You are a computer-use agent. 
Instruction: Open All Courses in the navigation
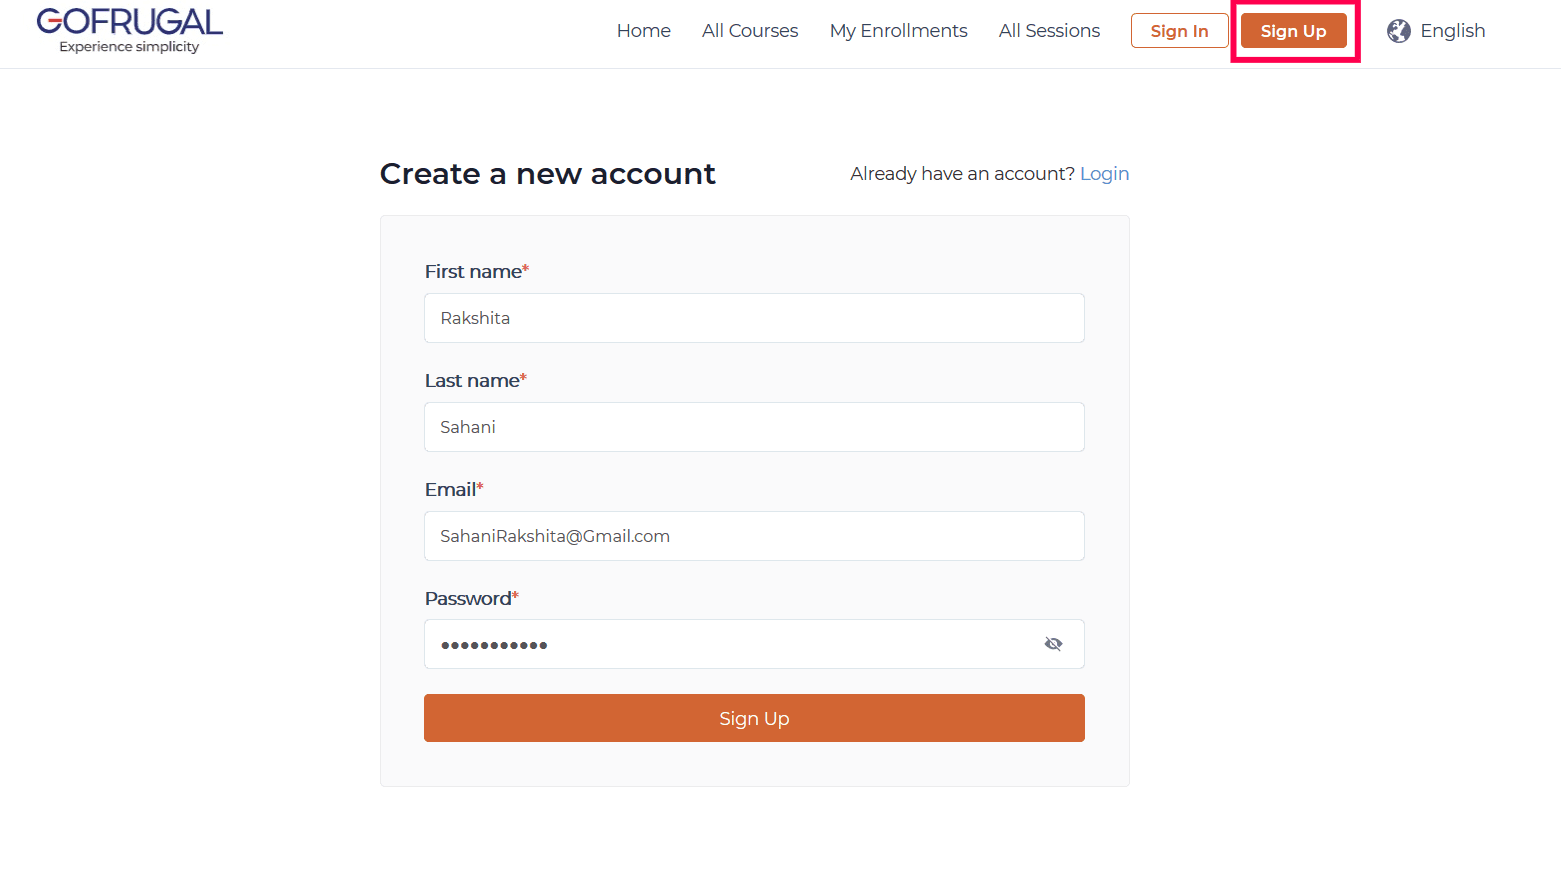(x=750, y=31)
